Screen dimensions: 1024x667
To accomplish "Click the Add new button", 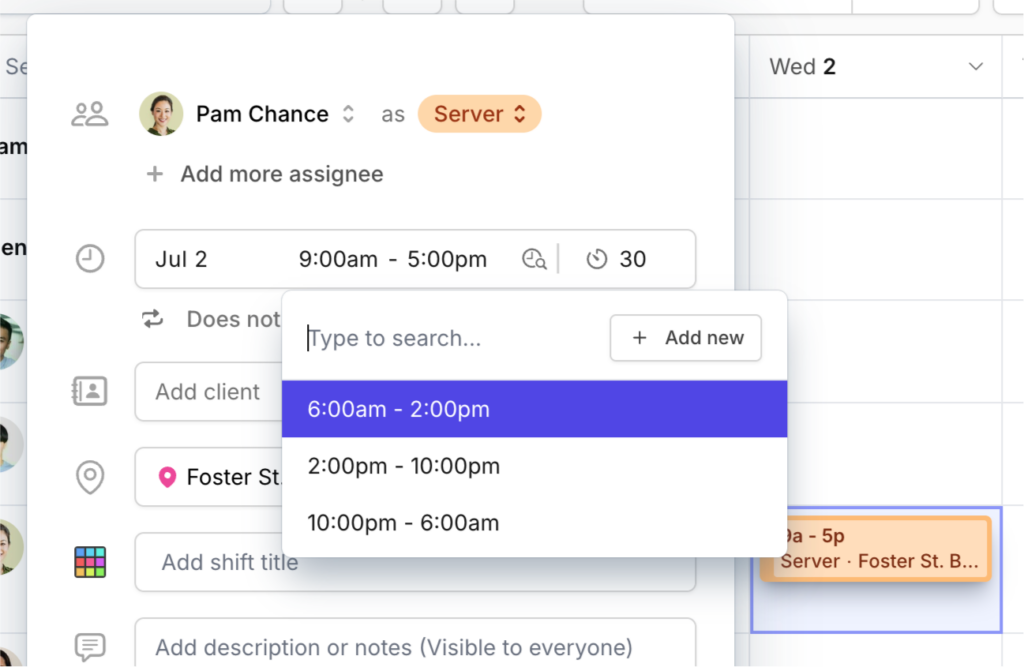I will pyautogui.click(x=686, y=338).
